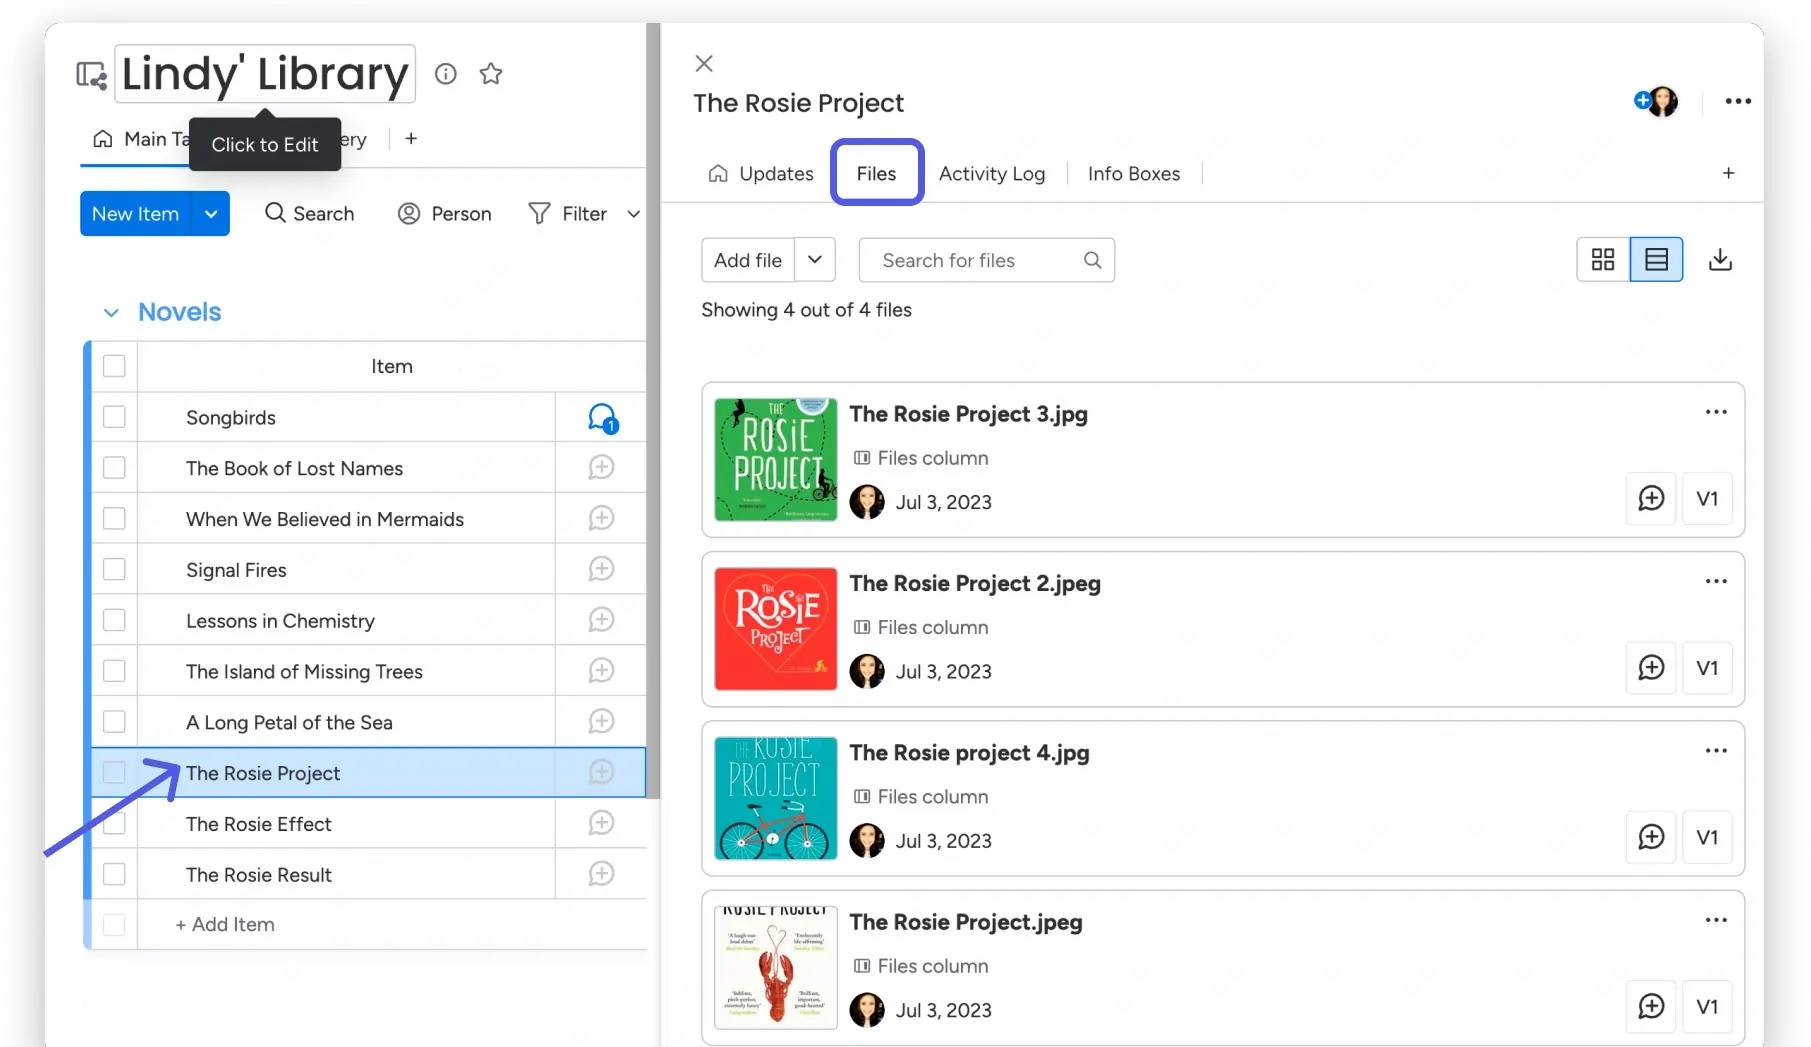
Task: Open the Updates tab
Action: 761,174
